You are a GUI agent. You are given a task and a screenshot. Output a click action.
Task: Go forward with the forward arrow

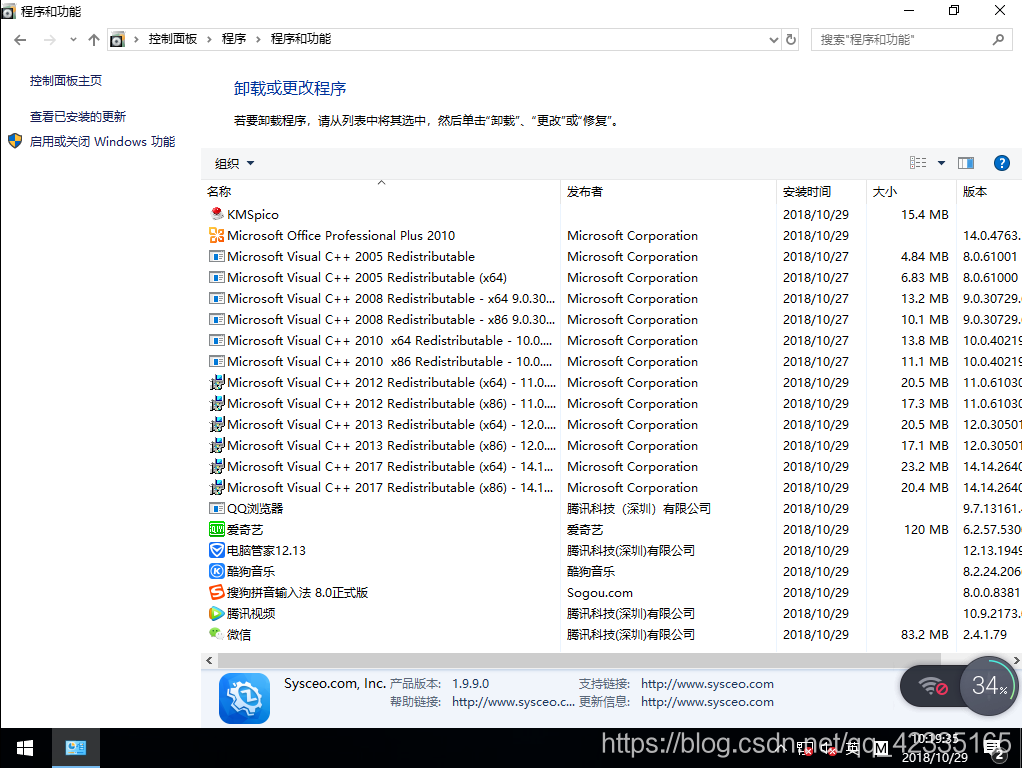[x=50, y=40]
